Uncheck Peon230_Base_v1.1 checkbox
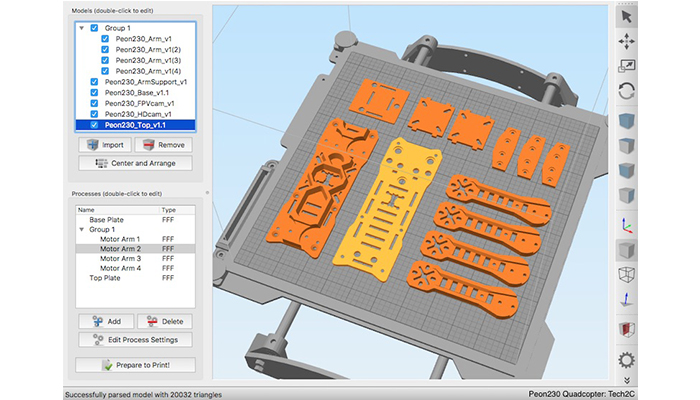This screenshot has width=700, height=400. point(94,92)
